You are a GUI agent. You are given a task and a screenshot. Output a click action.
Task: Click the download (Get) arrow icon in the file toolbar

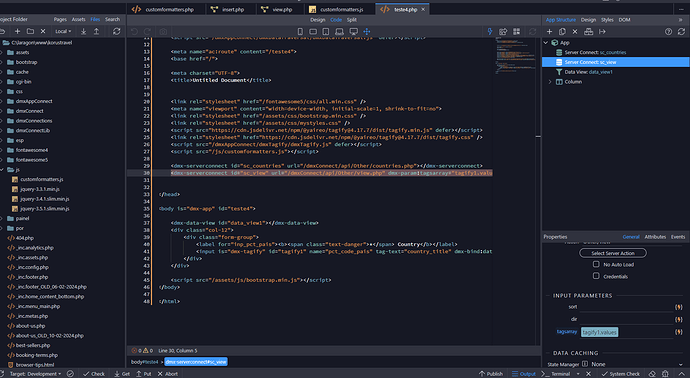coord(84,31)
